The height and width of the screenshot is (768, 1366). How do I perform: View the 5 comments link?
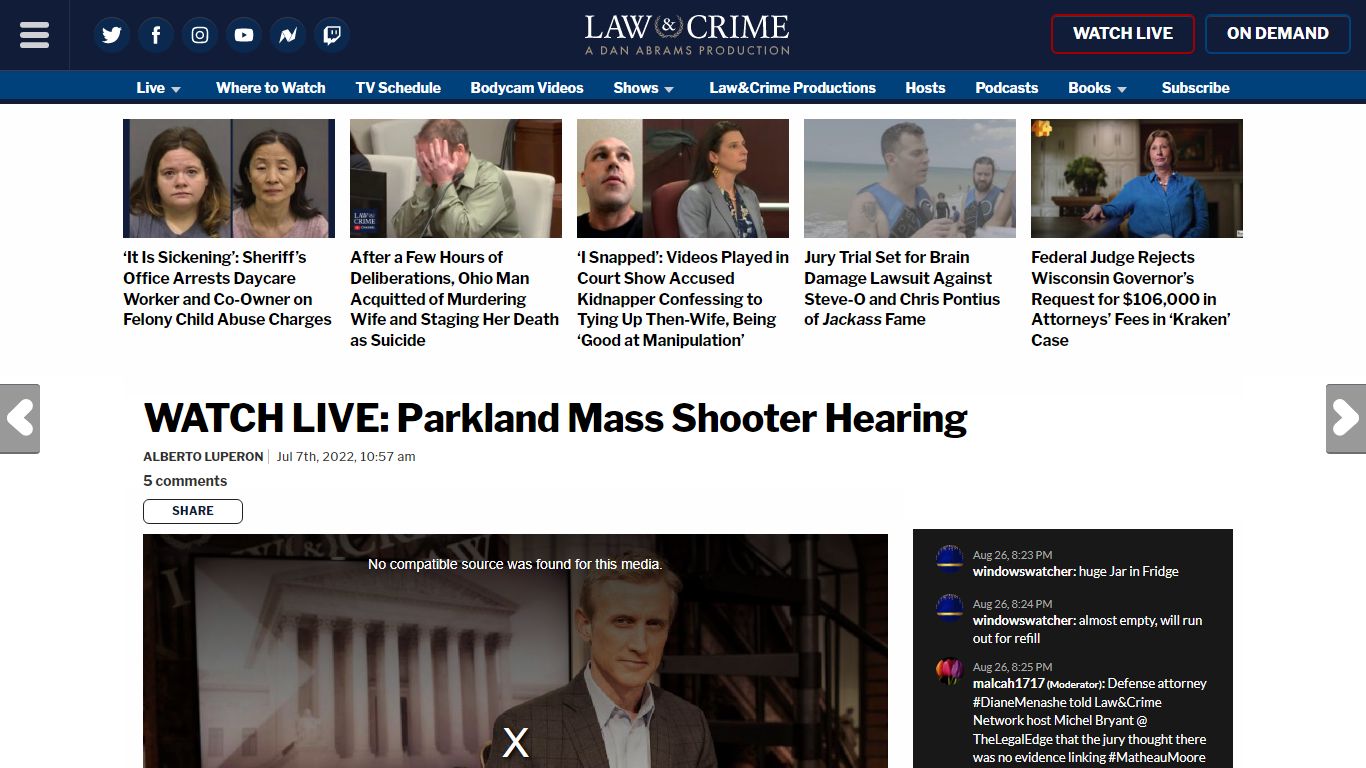[x=185, y=481]
